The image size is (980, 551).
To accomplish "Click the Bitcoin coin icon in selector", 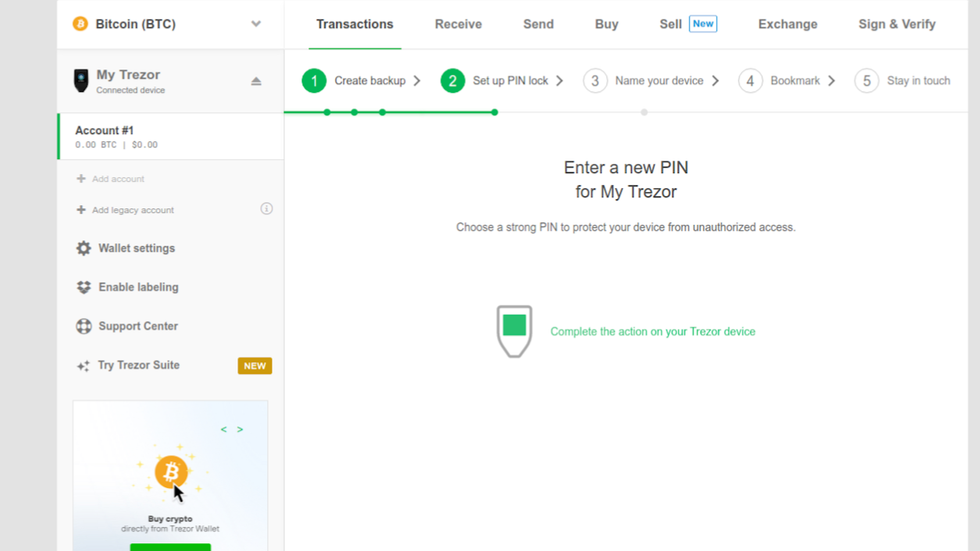I will (x=80, y=24).
